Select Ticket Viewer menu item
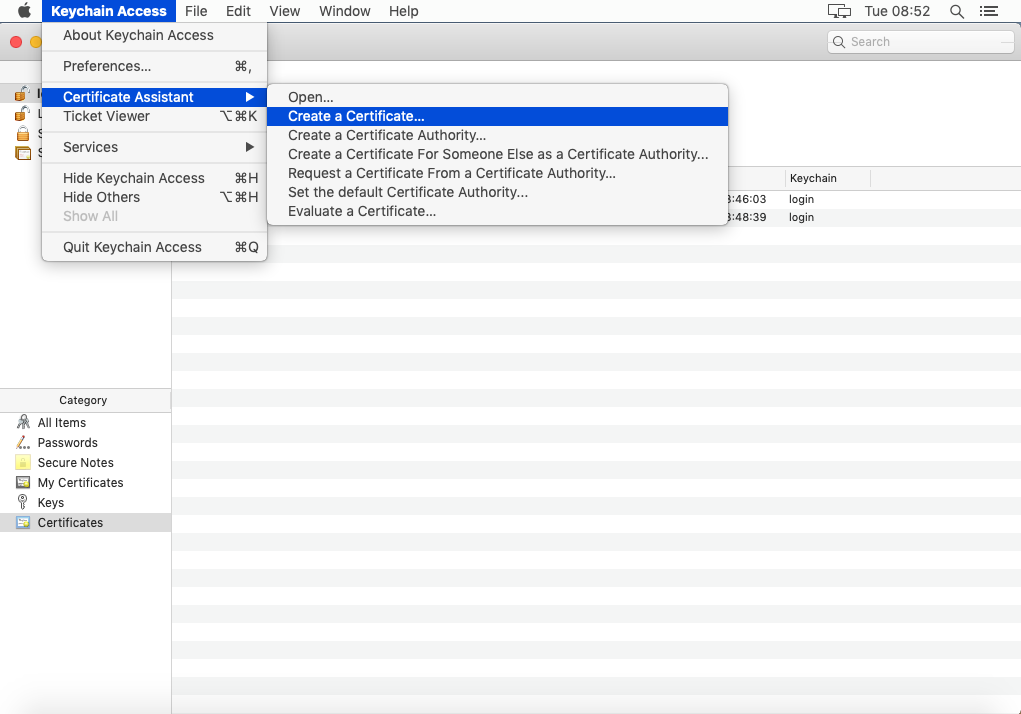This screenshot has width=1021, height=714. pyautogui.click(x=106, y=116)
